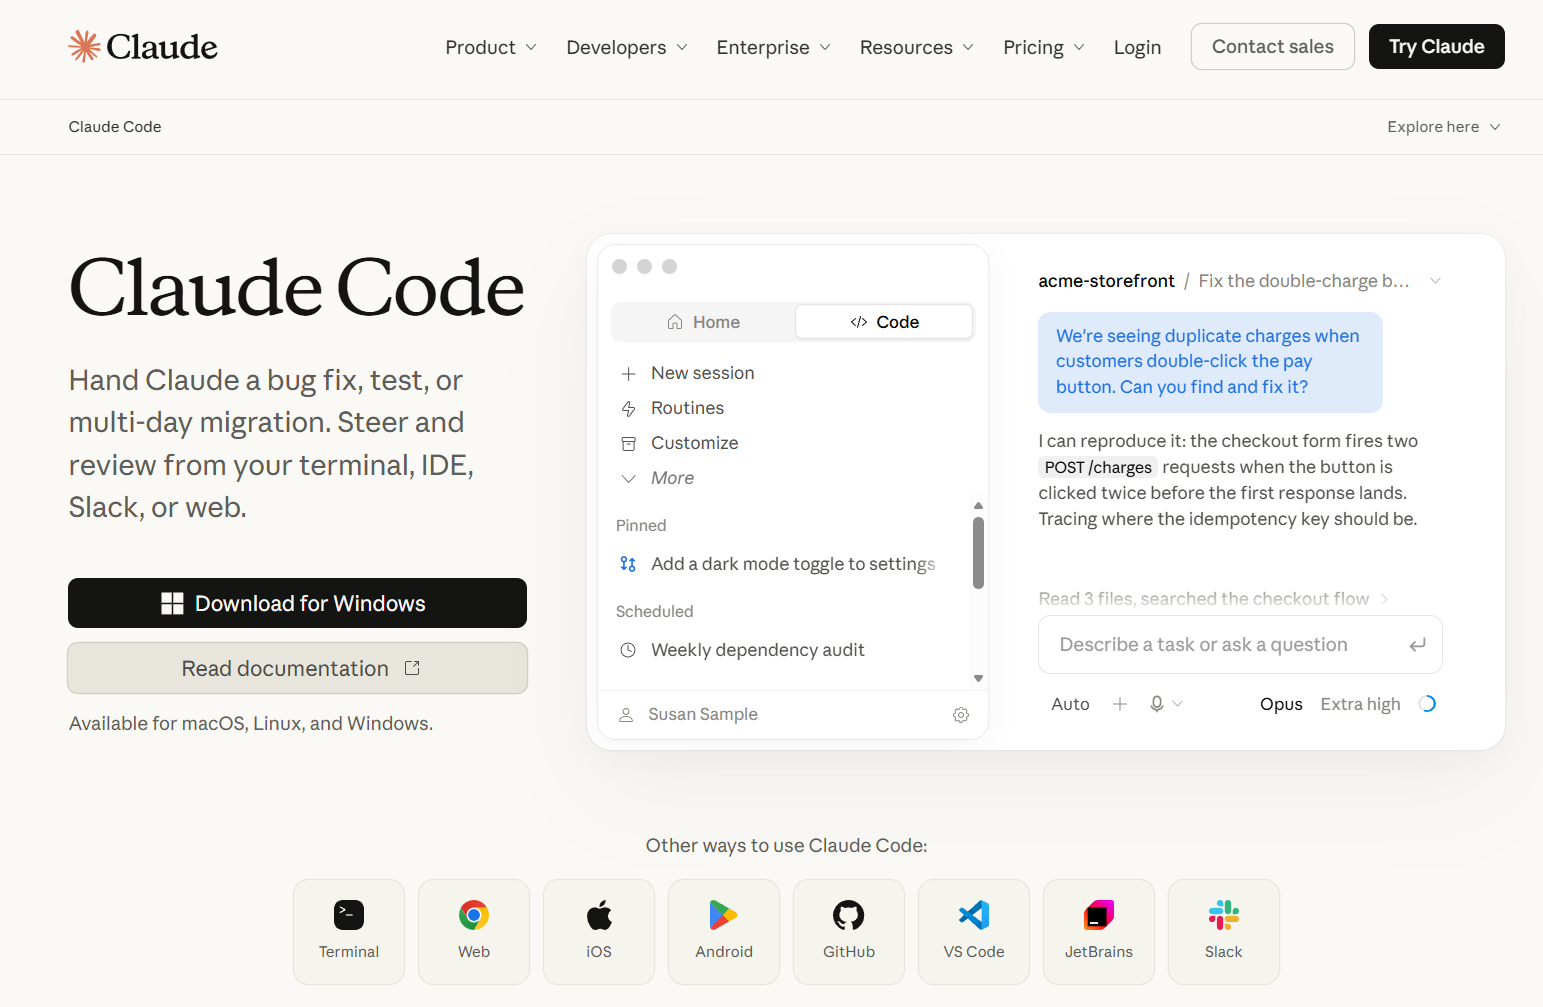Click the Try Claude button
The width and height of the screenshot is (1543, 1007).
pos(1436,47)
